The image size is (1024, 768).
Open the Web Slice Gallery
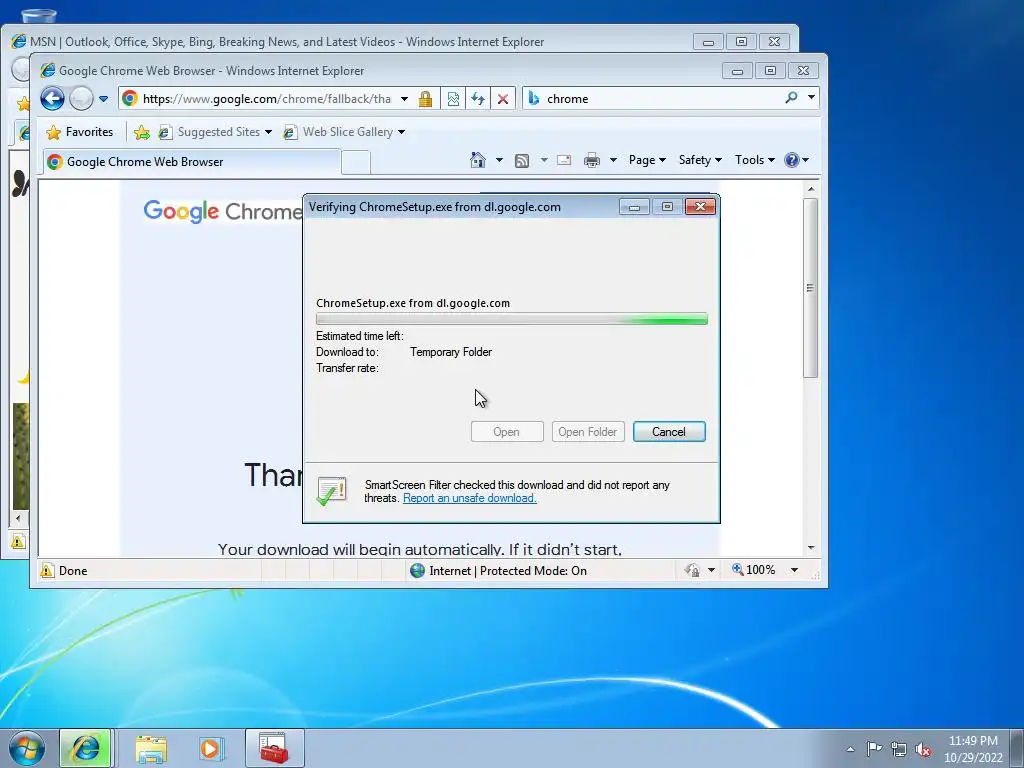(339, 132)
